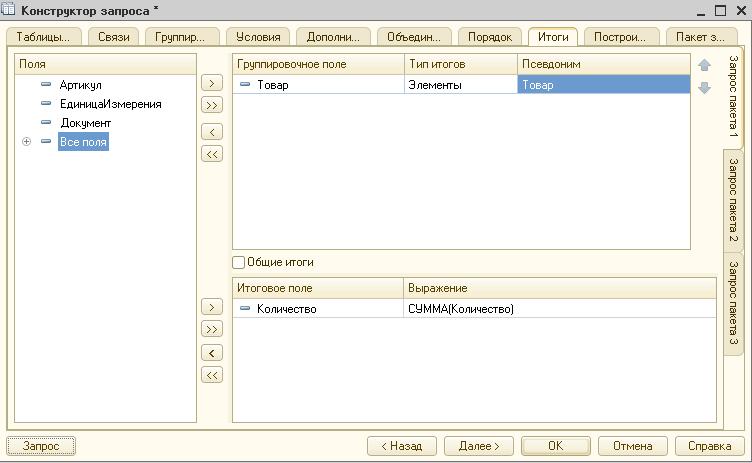Enable the Общие итоги checkbox
This screenshot has height=463, width=752.
(239, 262)
